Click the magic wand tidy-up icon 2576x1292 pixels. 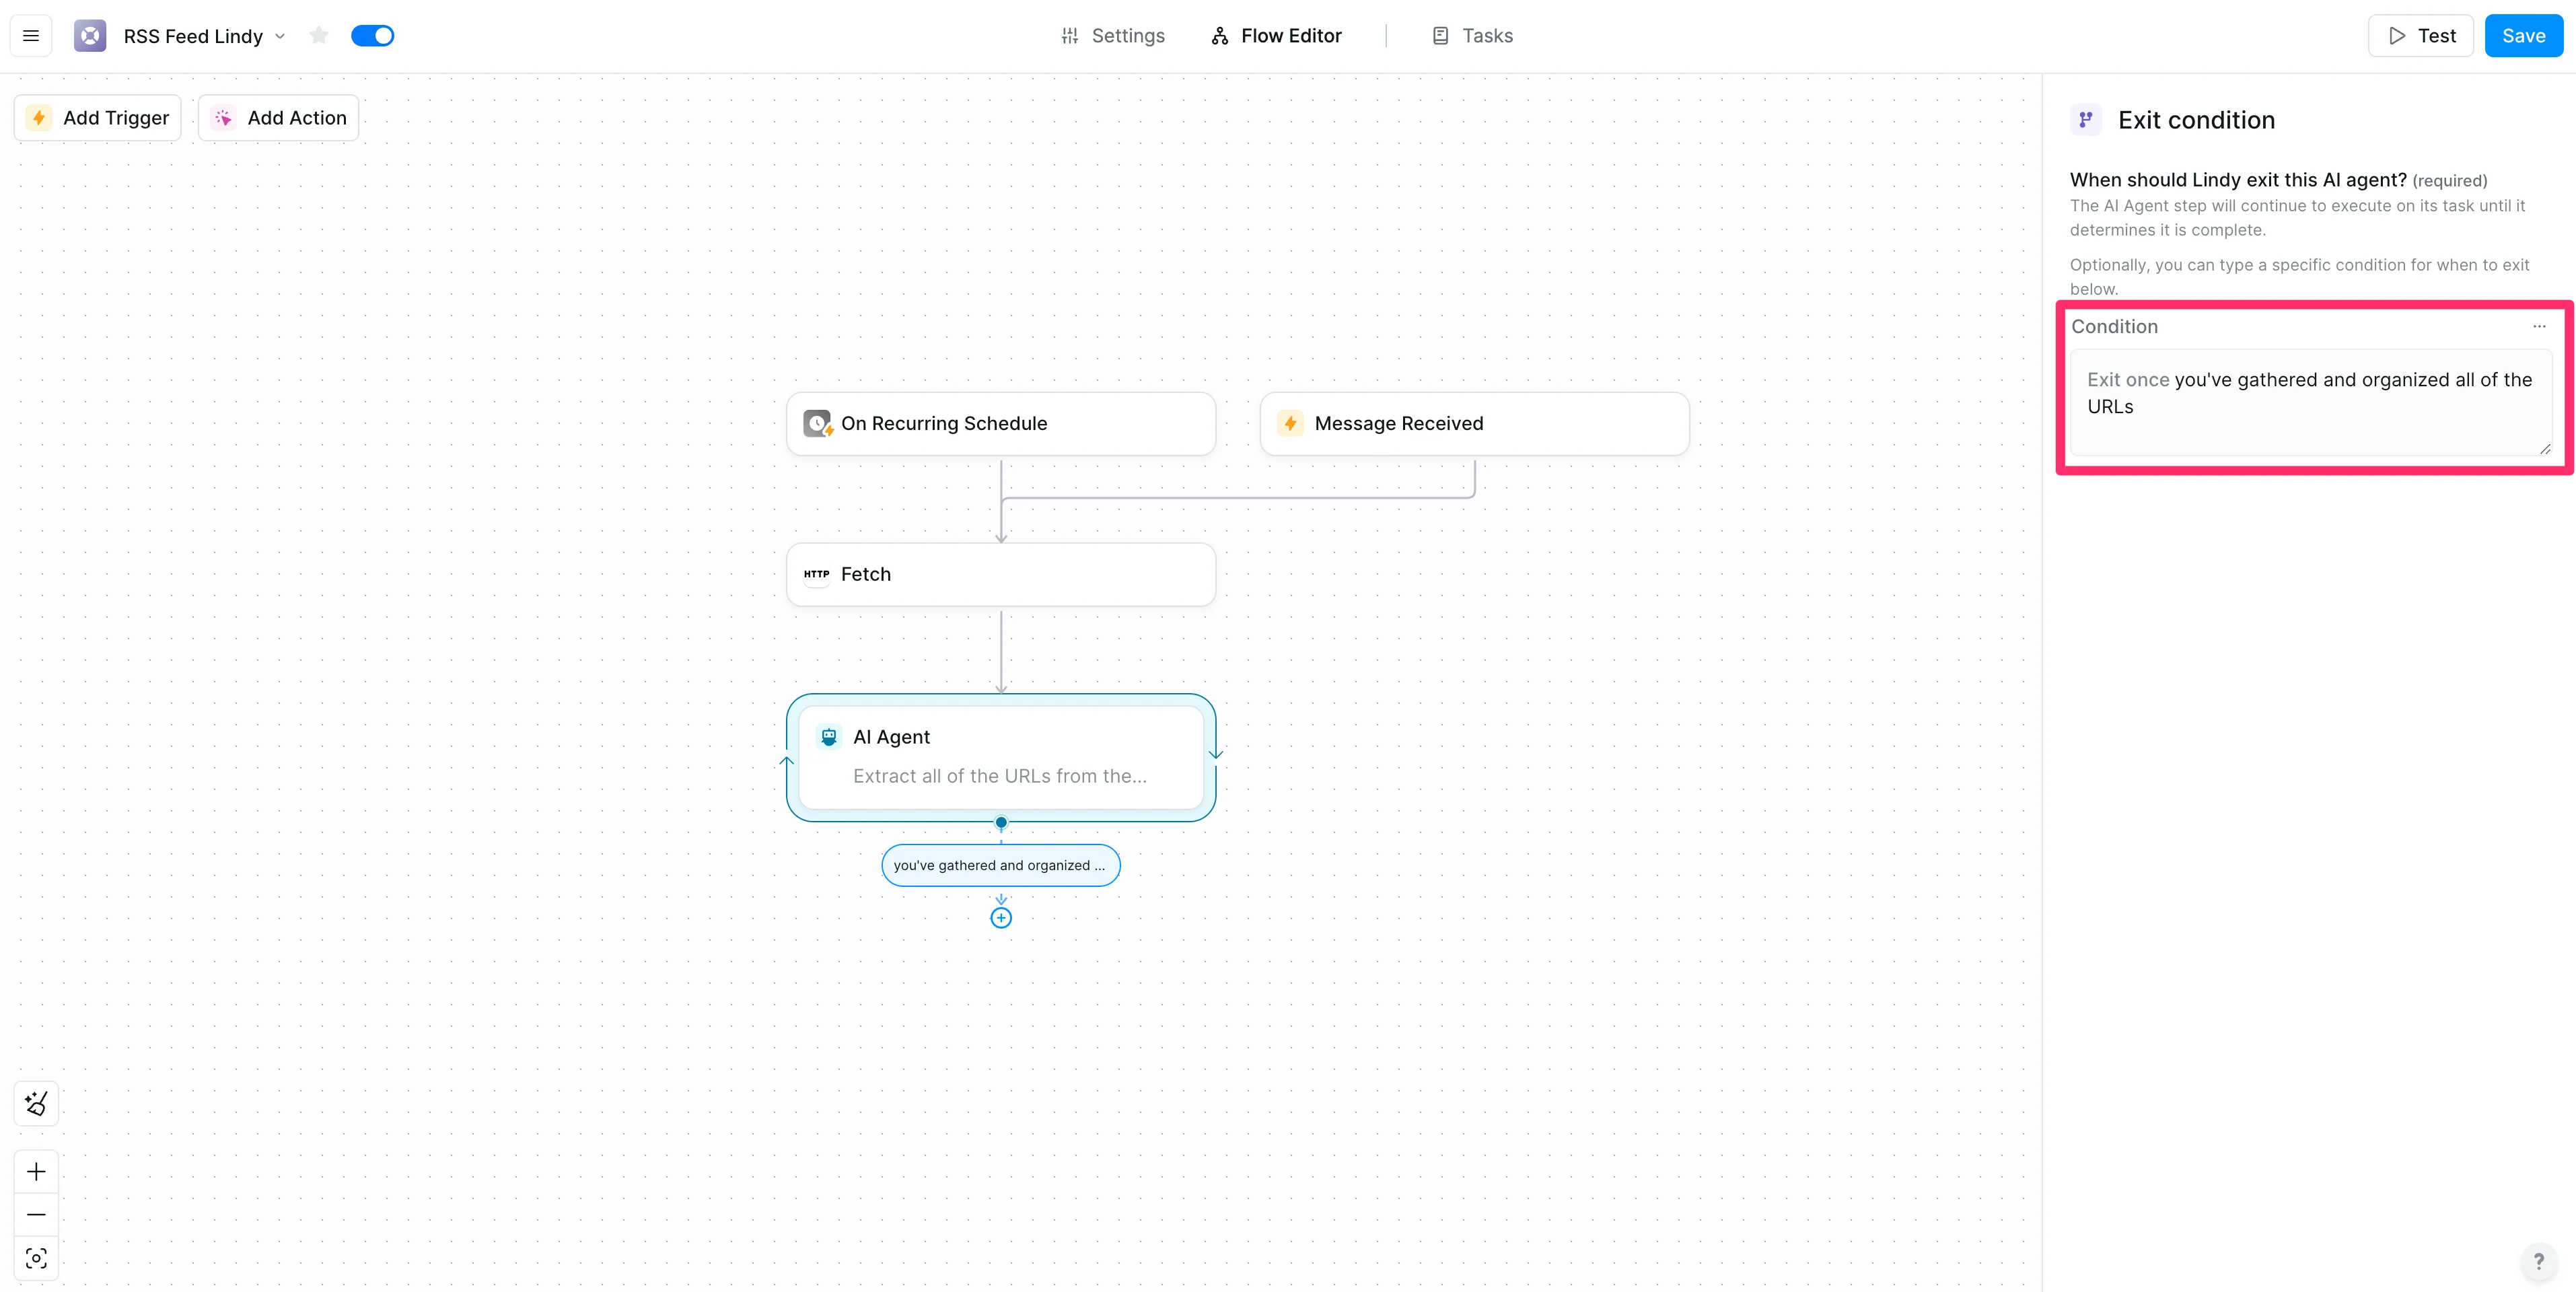tap(36, 1103)
